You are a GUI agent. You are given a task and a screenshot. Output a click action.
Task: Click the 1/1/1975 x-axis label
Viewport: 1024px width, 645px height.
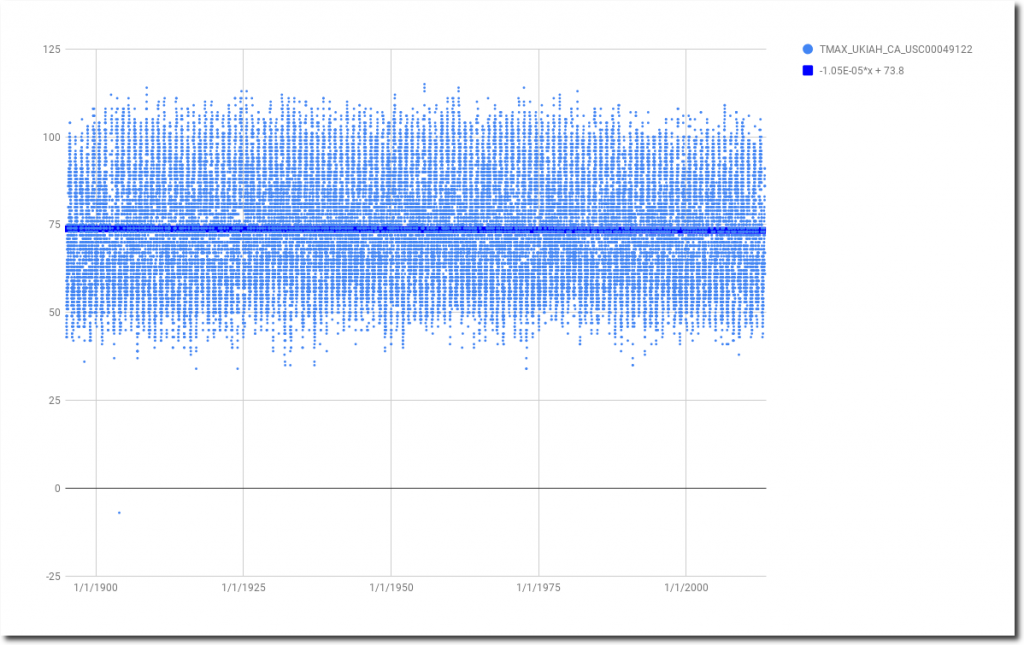point(539,588)
